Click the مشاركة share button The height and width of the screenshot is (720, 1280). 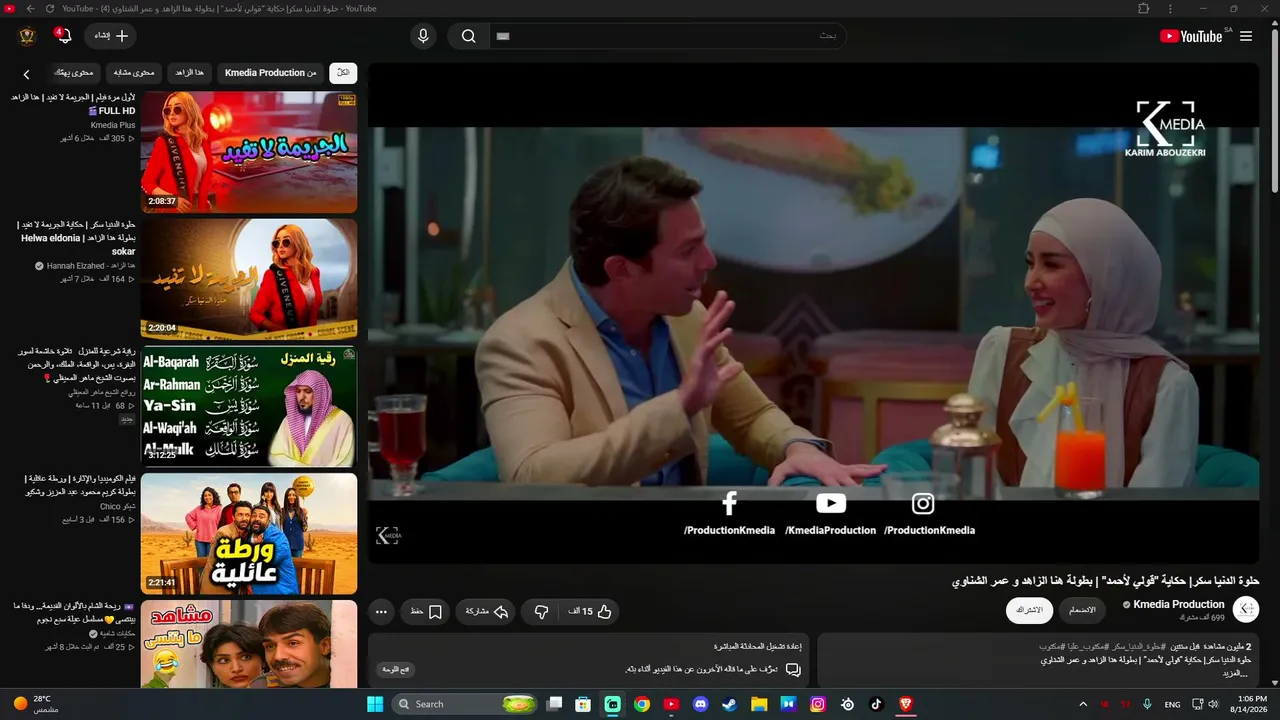point(487,612)
